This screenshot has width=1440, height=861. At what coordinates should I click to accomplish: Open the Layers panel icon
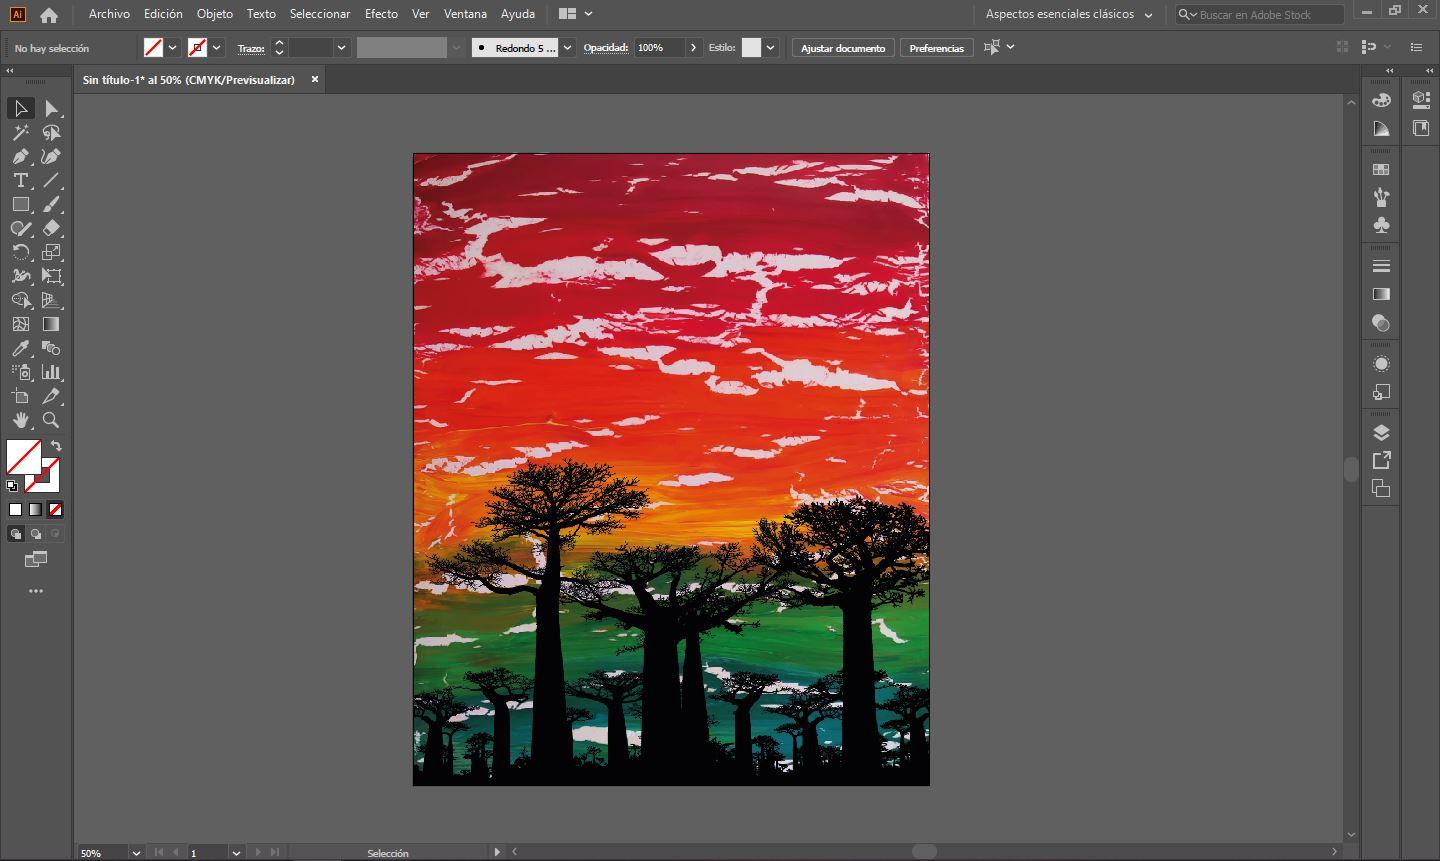(1381, 433)
